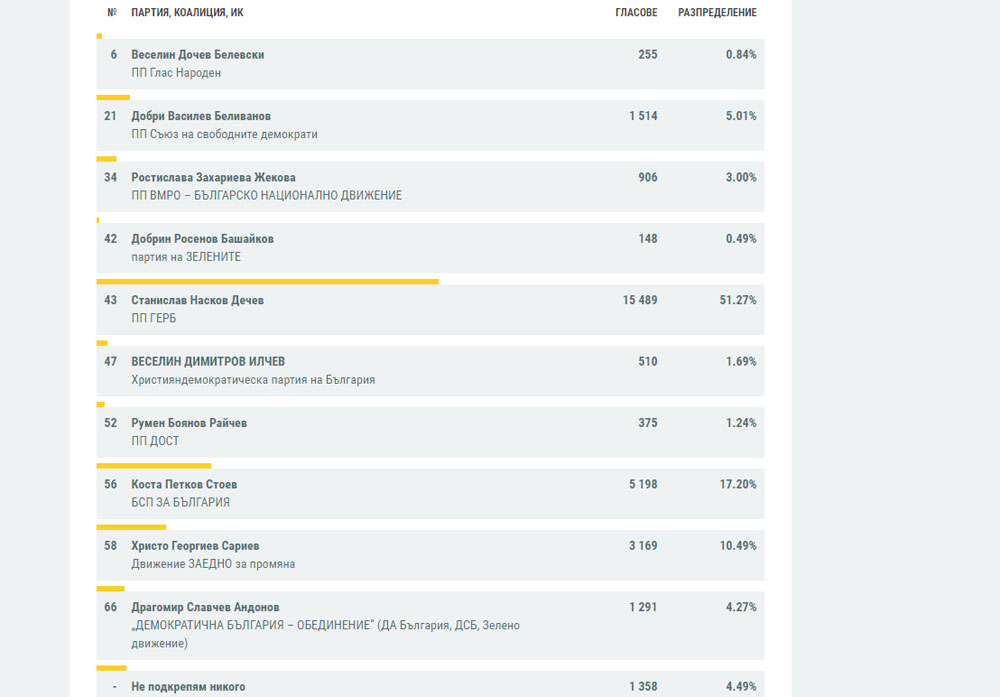This screenshot has width=1000, height=697.
Task: Click the 17.20% distribution value
Action: click(741, 485)
